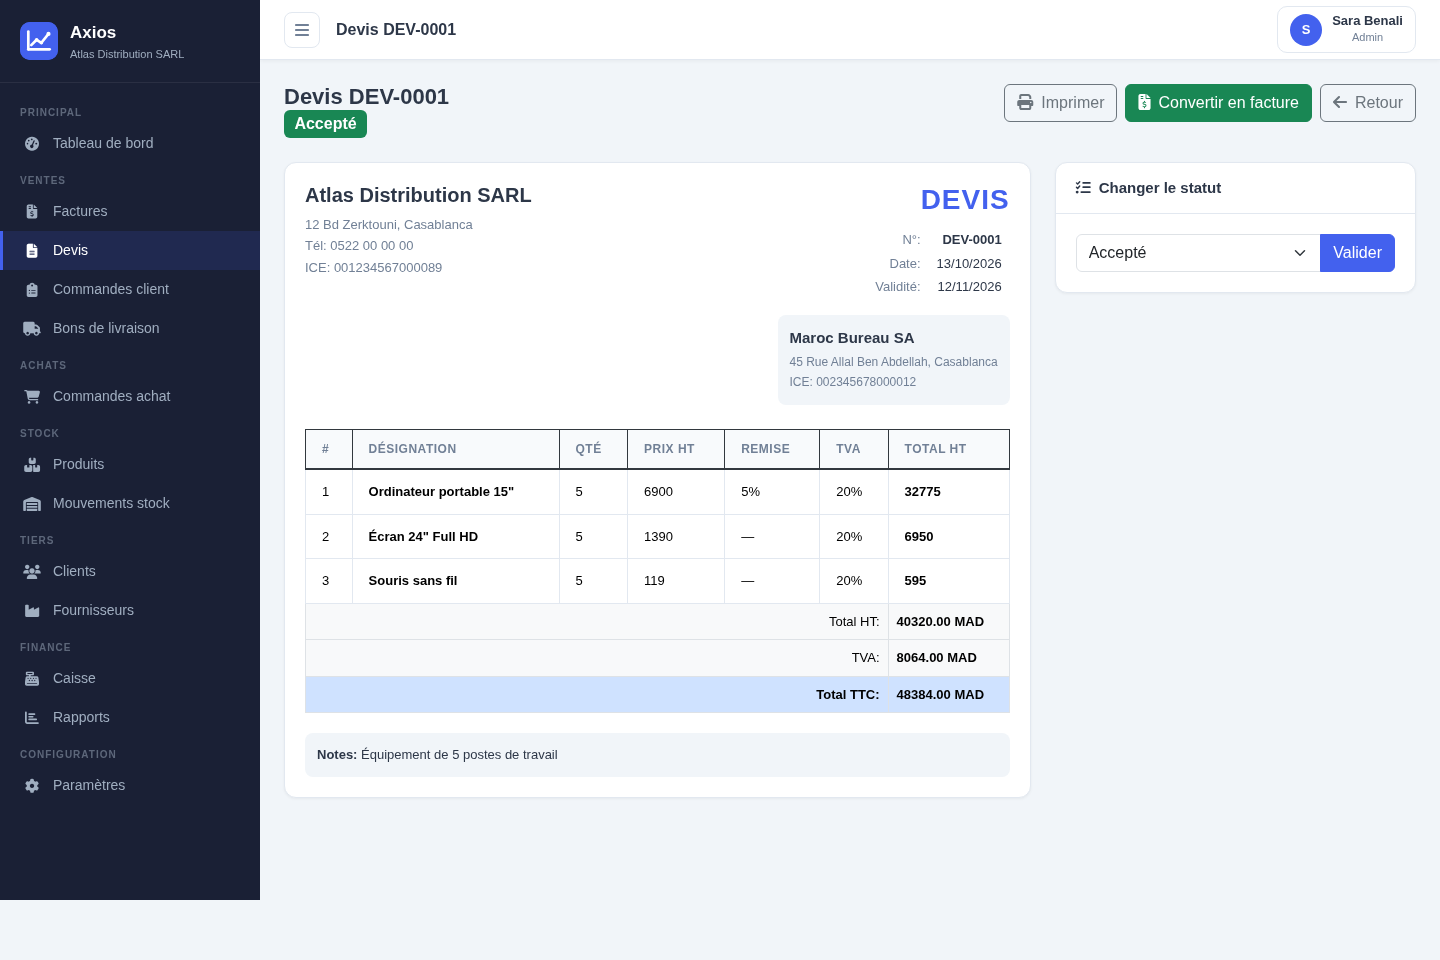
Task: Click the Commandes achat cart icon
Action: click(x=32, y=396)
